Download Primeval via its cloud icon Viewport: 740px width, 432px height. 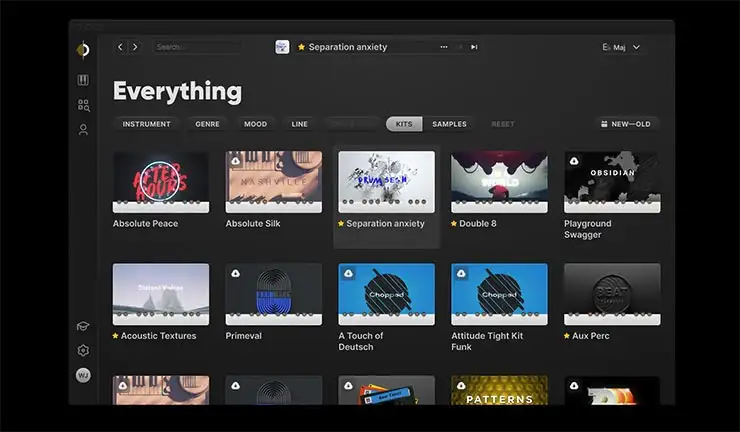tap(235, 273)
